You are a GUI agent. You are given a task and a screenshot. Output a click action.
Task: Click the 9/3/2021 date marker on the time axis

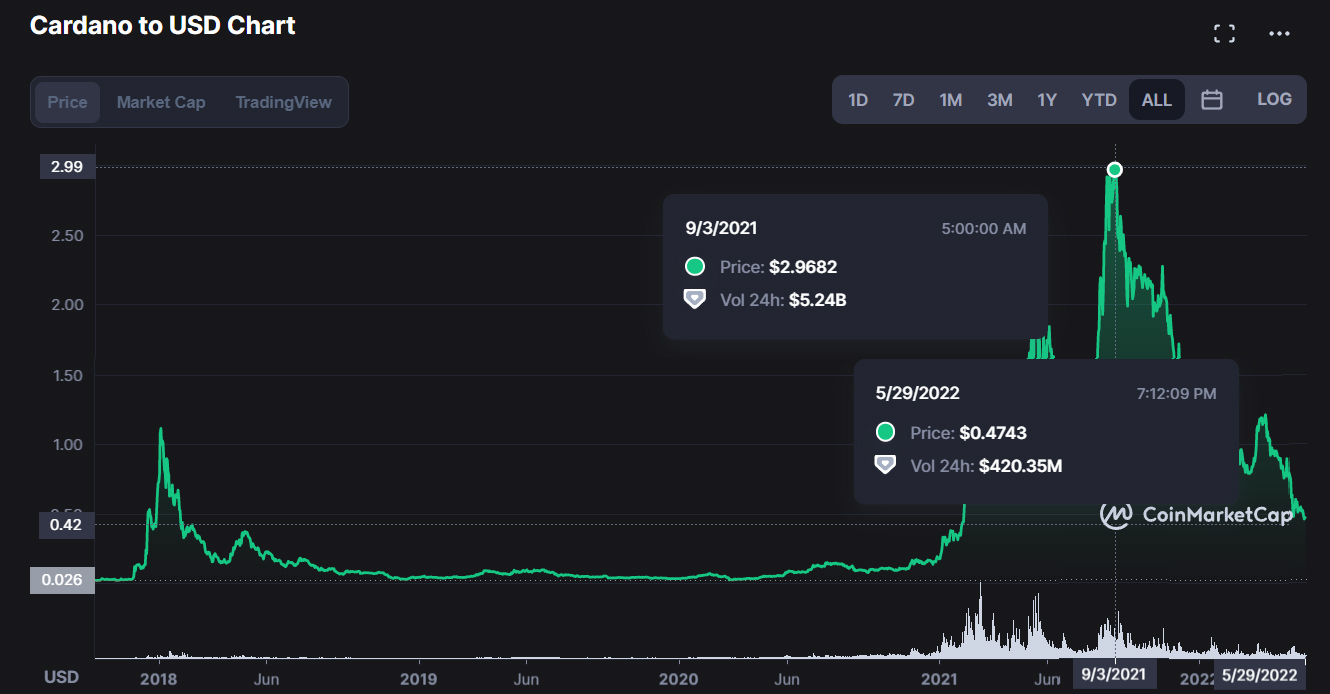click(1115, 677)
